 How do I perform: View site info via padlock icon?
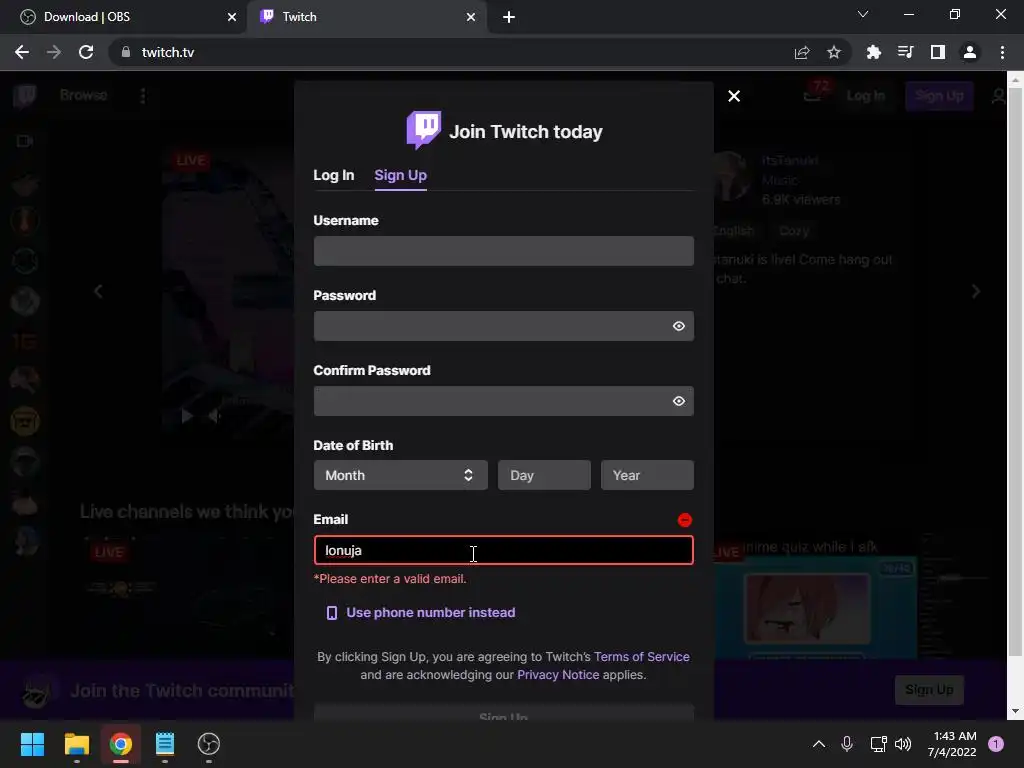click(x=126, y=52)
